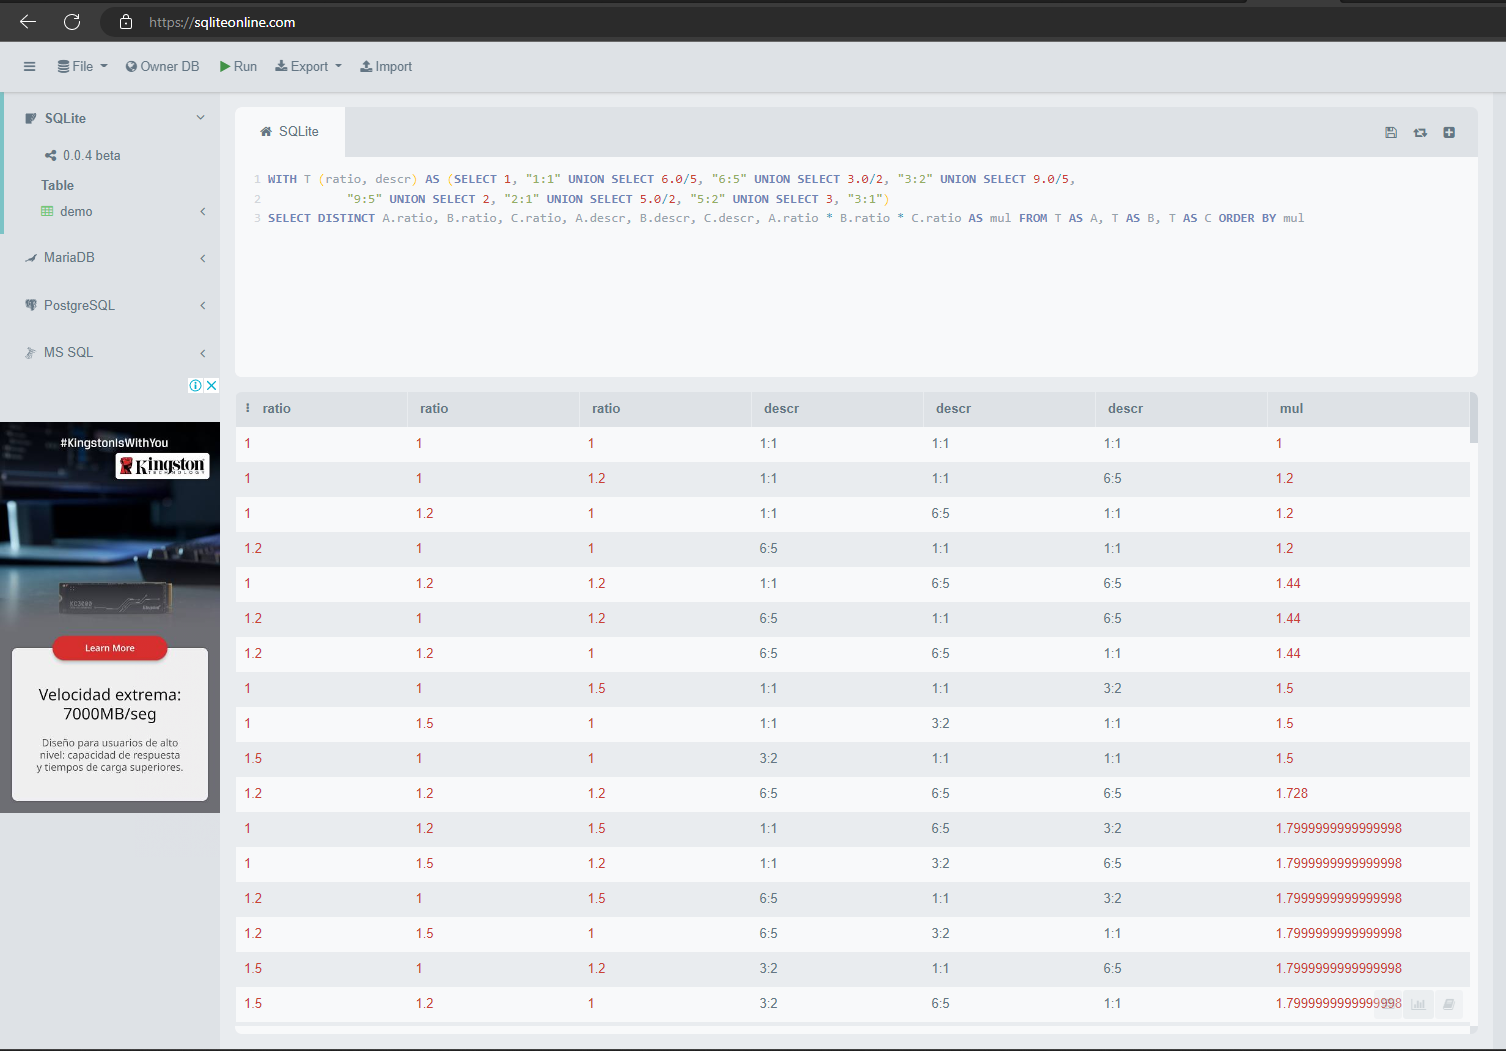The image size is (1506, 1051).
Task: Click the results table vertical scrollbar
Action: (x=1474, y=420)
